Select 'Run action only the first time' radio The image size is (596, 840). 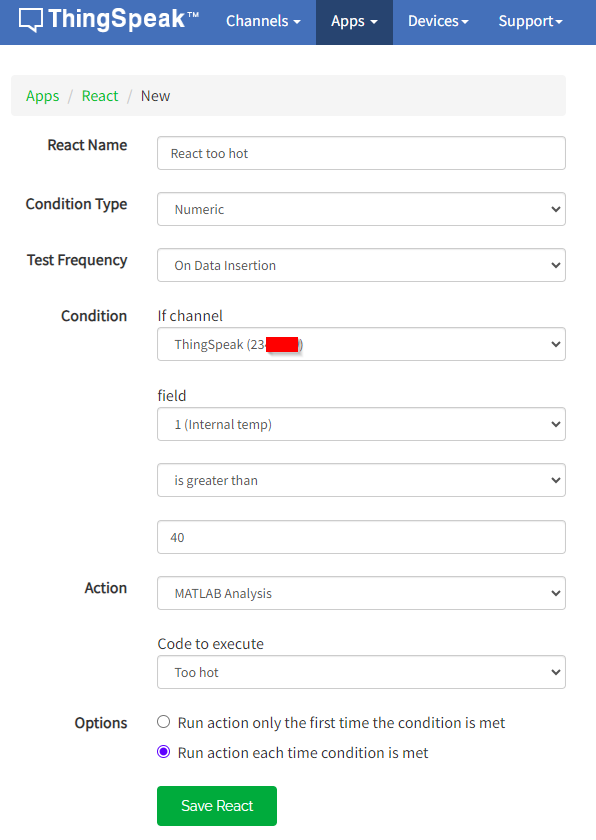(163, 722)
